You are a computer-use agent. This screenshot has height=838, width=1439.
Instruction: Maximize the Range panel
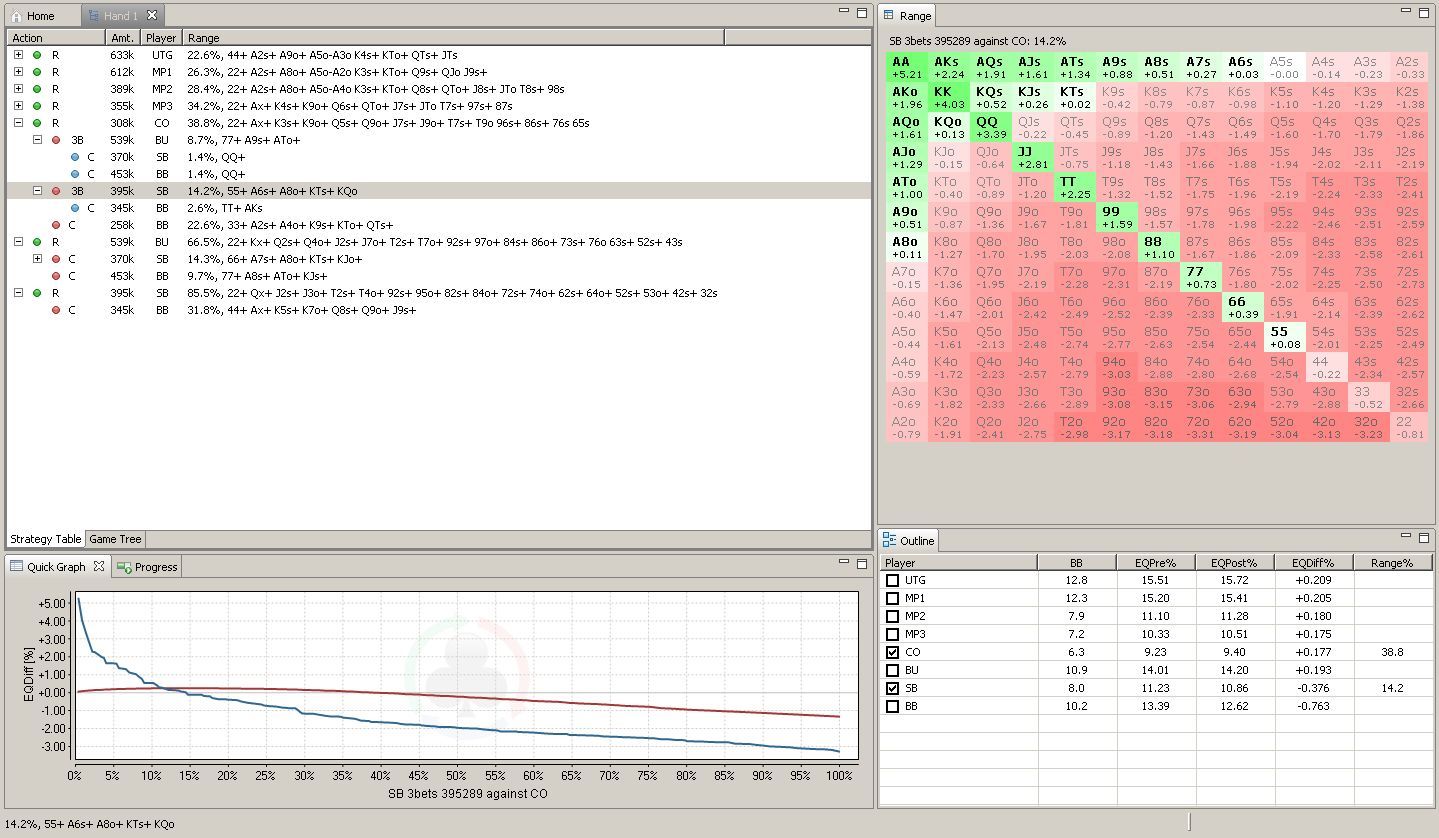[x=1424, y=11]
